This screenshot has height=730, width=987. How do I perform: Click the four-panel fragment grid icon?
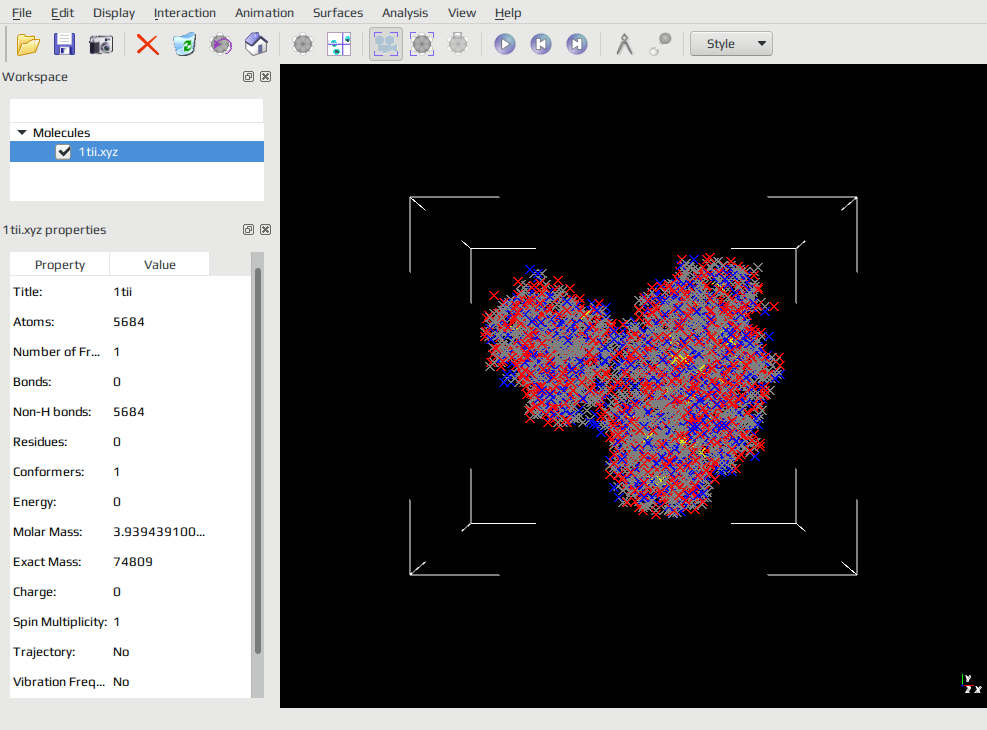(x=339, y=44)
